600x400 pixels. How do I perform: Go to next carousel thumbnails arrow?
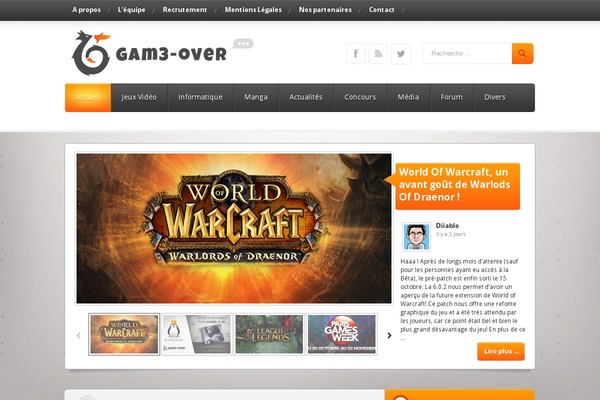389,335
